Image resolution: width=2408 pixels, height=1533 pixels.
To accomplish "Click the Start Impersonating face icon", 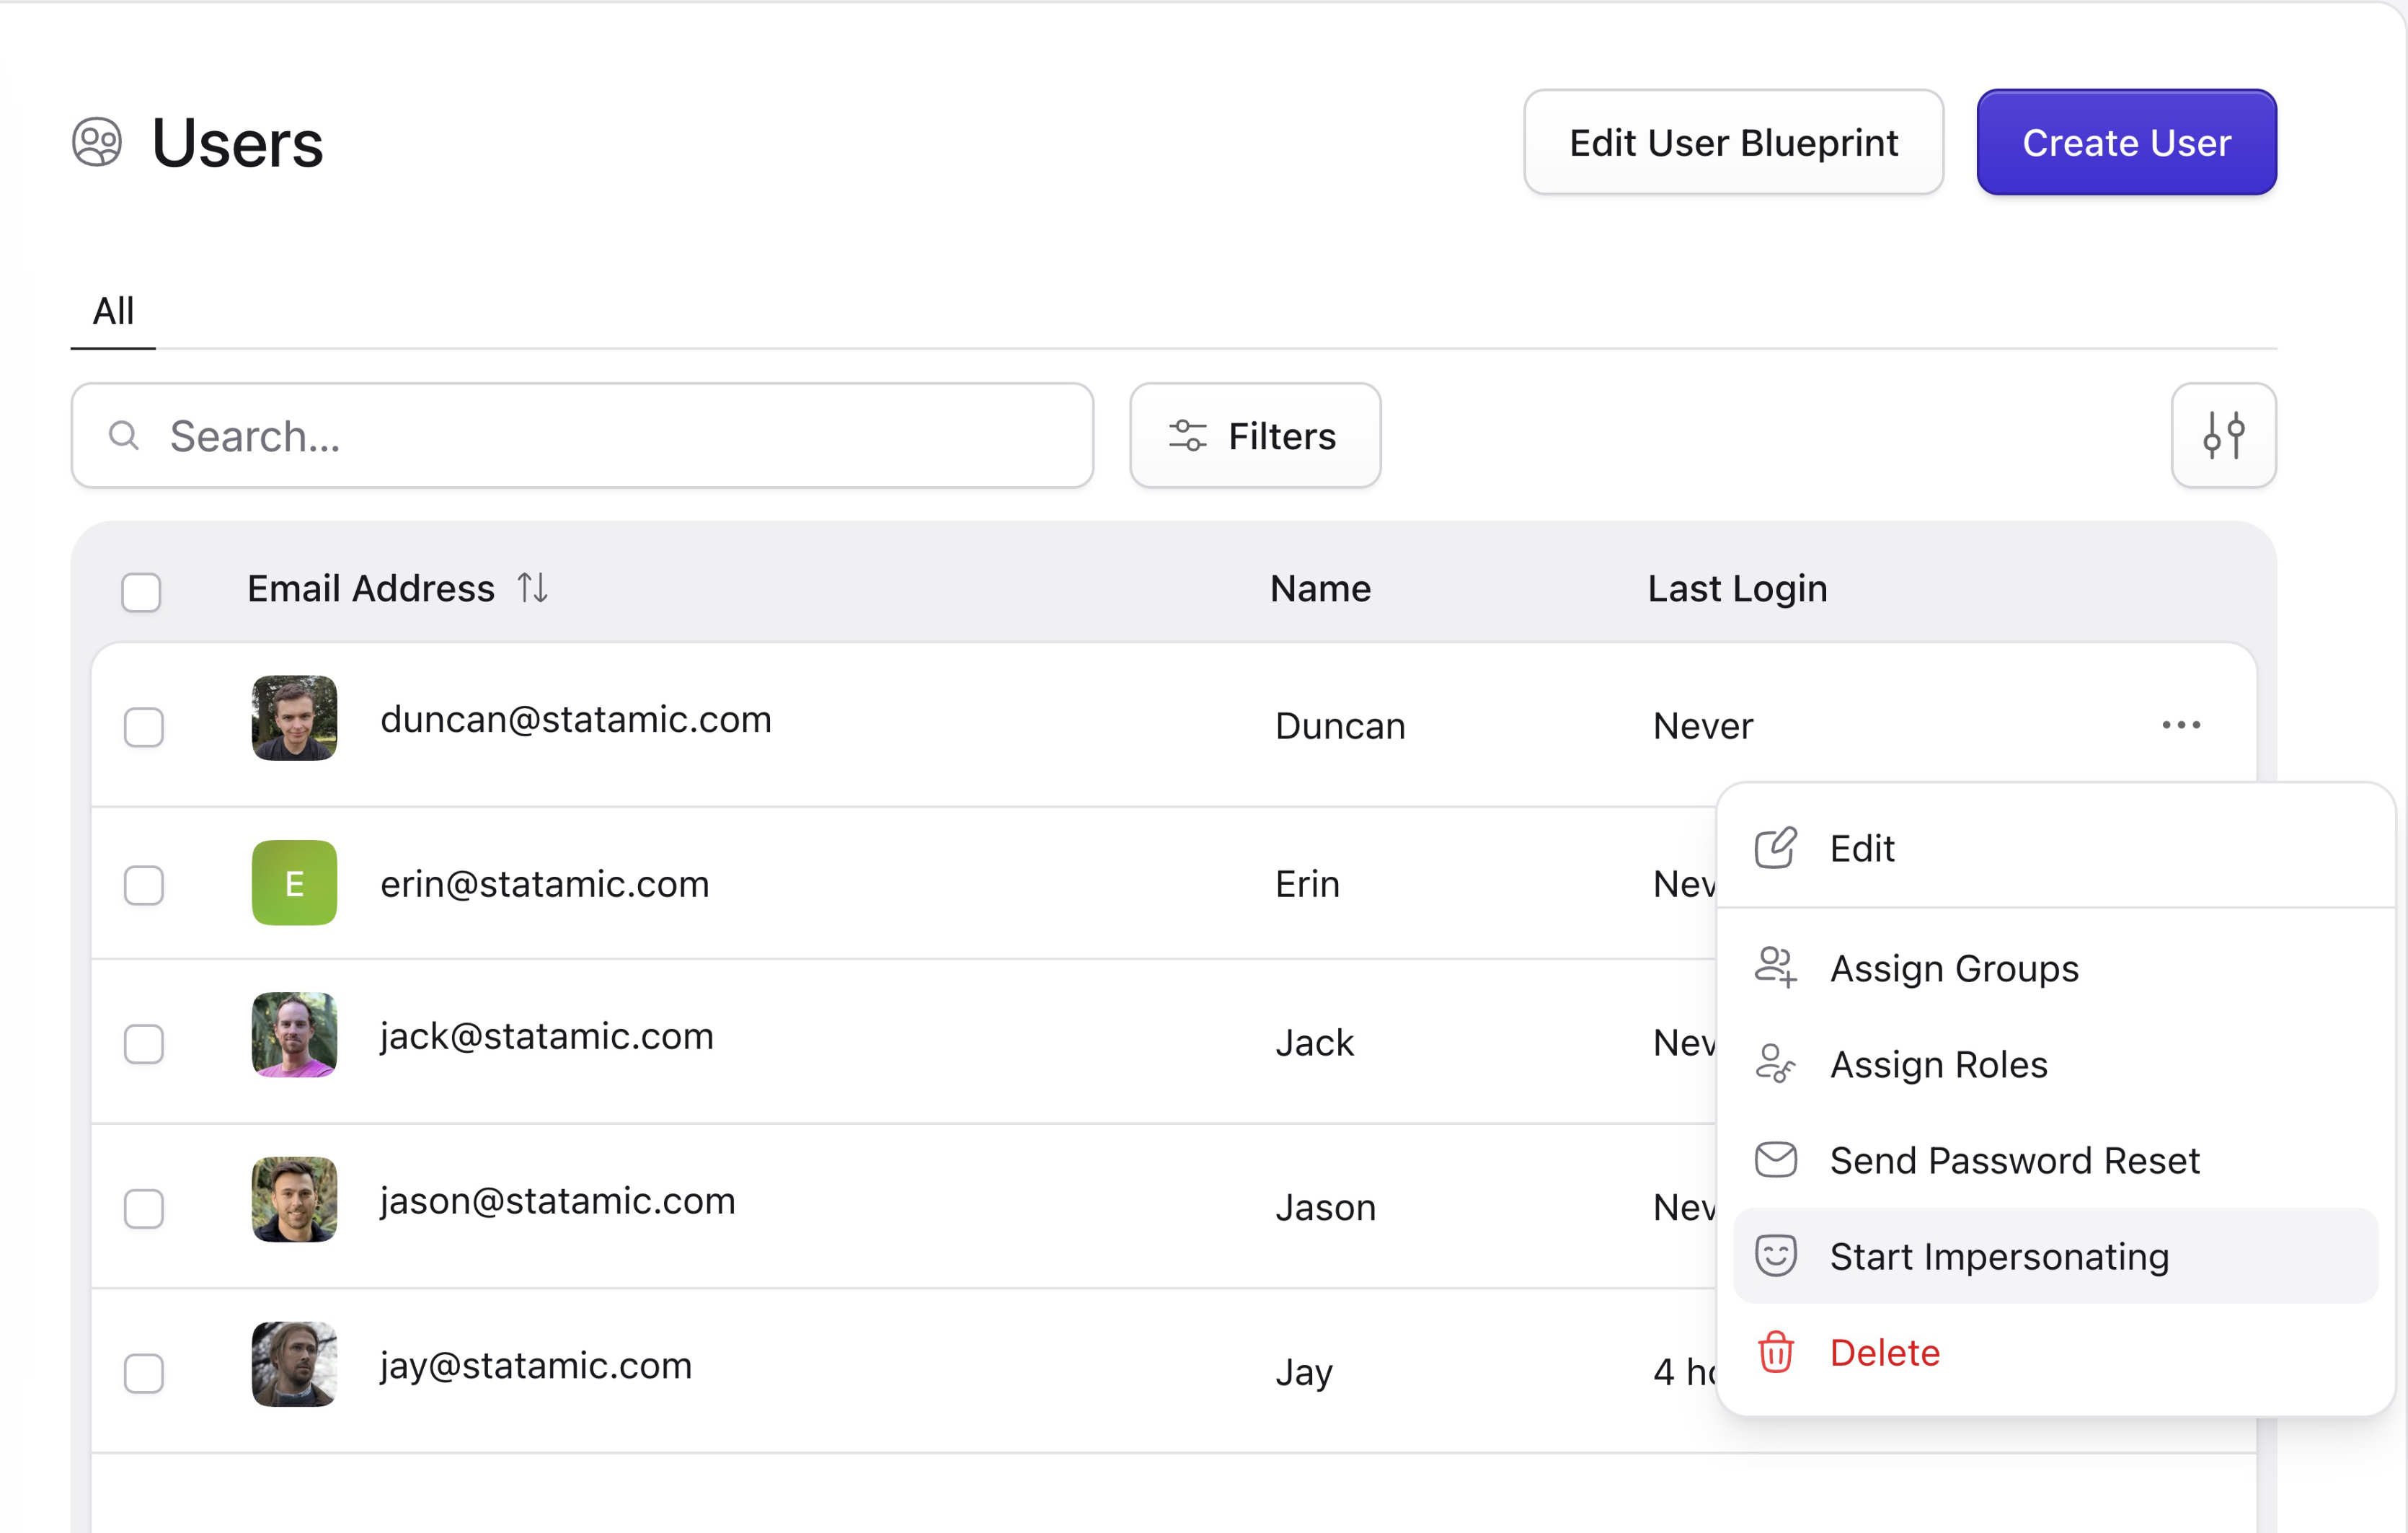I will click(x=1775, y=1255).
